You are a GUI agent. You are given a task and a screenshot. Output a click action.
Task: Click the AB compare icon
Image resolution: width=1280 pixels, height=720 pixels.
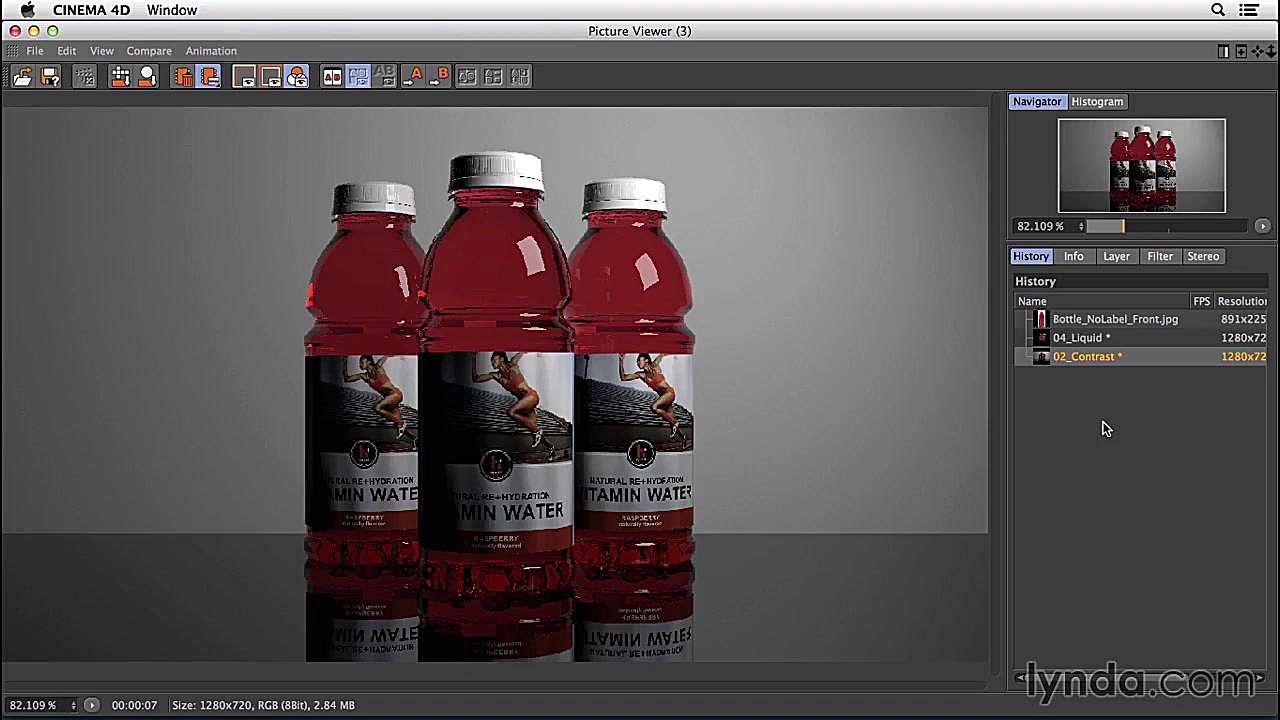click(x=332, y=77)
